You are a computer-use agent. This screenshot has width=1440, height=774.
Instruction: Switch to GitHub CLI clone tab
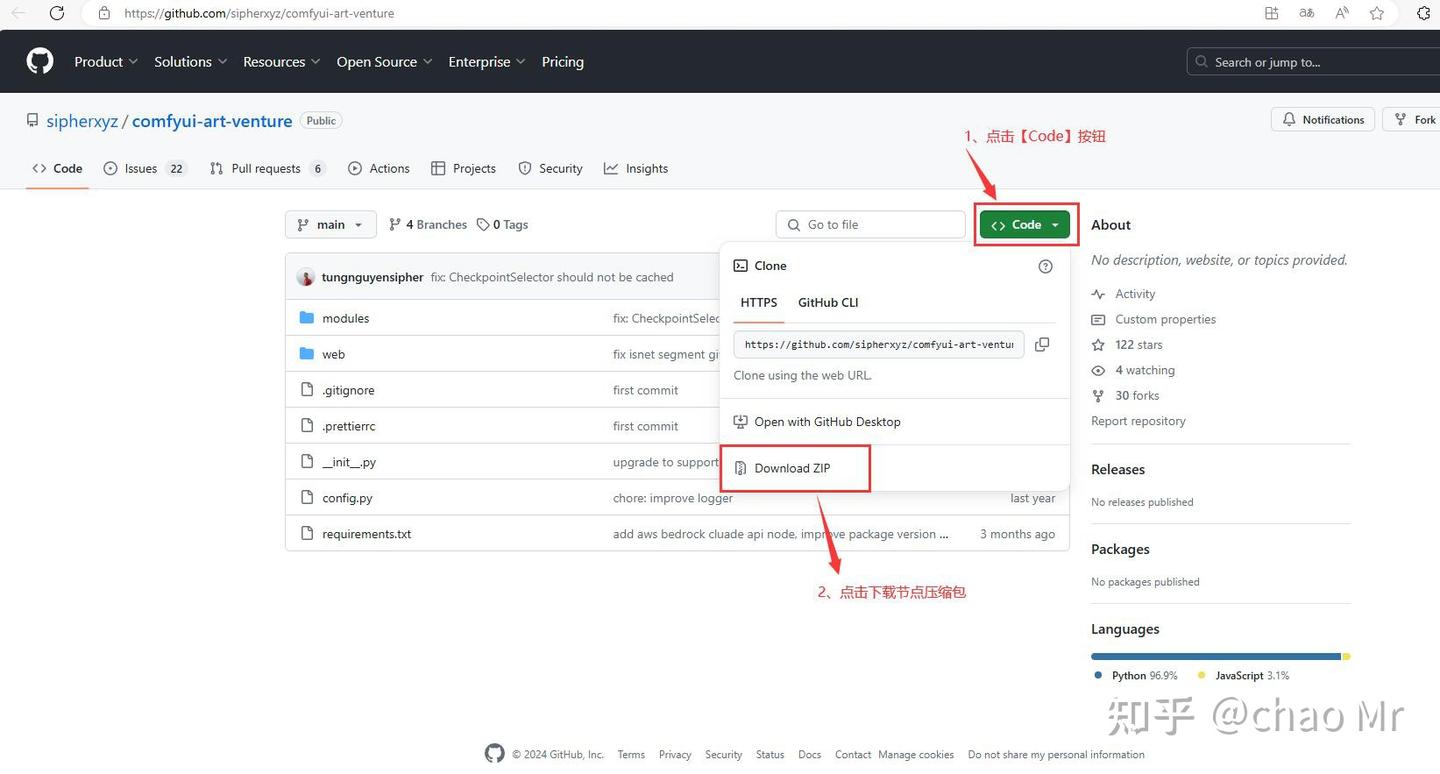828,303
